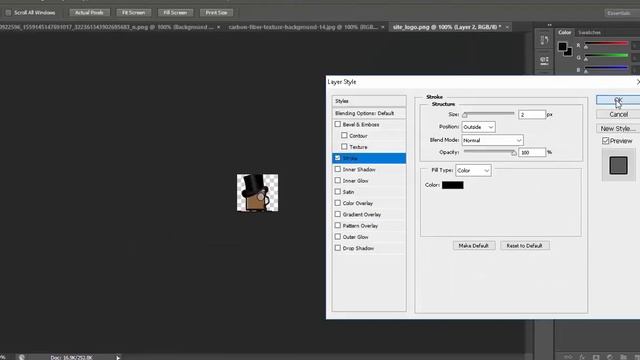Close the site_logo.png document tab
This screenshot has height=360, width=640.
click(507, 27)
